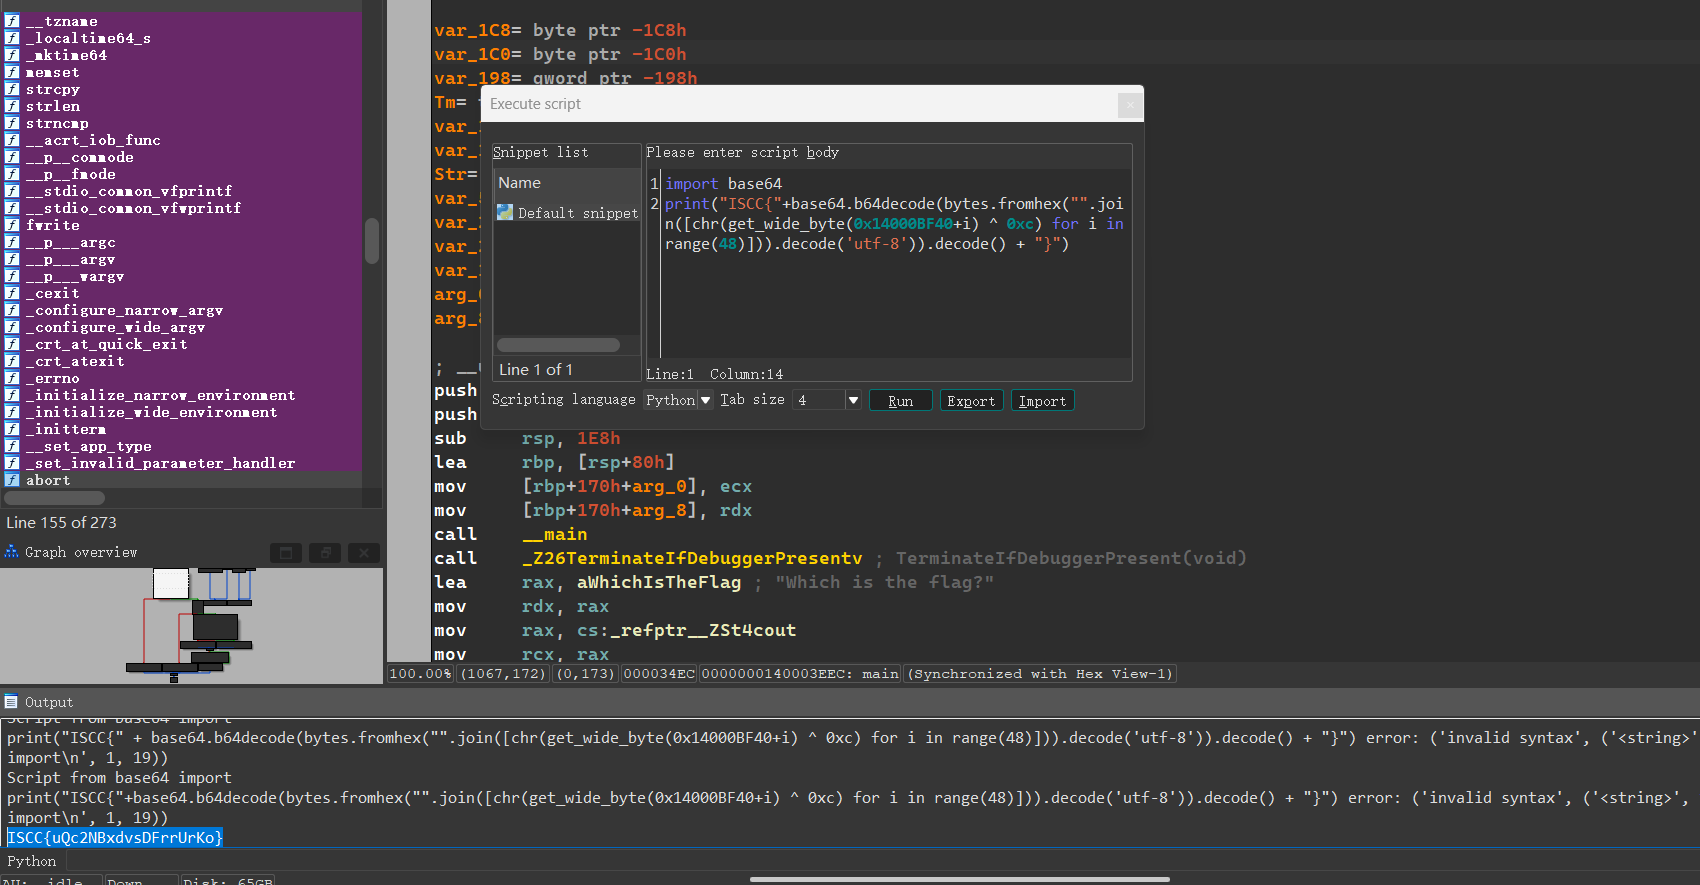Viewport: 1700px width, 885px height.
Task: Select __p___argc in functions list
Action: pos(70,242)
